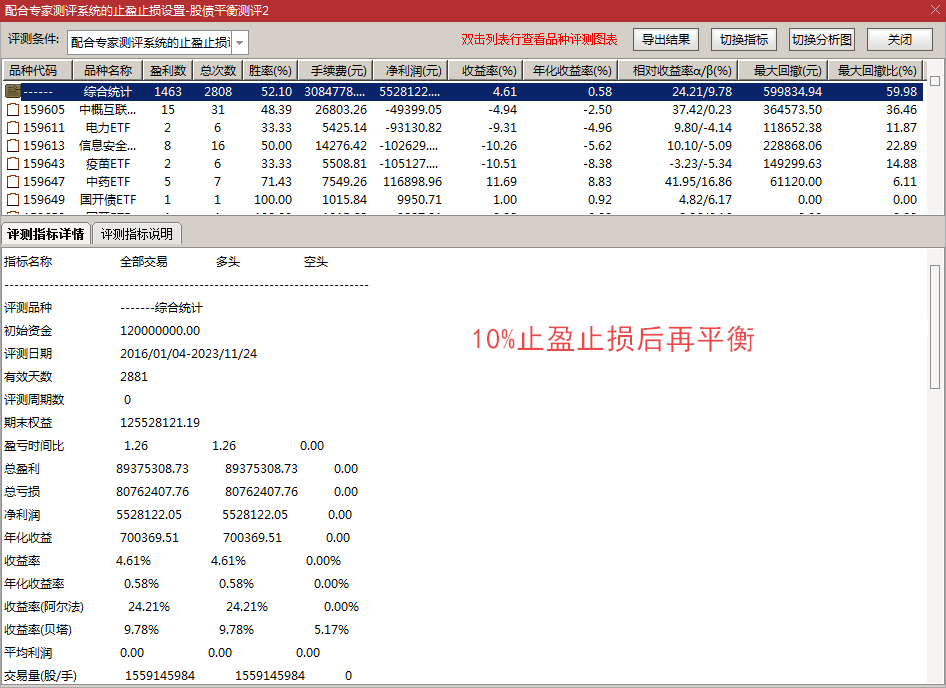This screenshot has width=946, height=688.
Task: Click the 导出结果 button
Action: pyautogui.click(x=665, y=40)
